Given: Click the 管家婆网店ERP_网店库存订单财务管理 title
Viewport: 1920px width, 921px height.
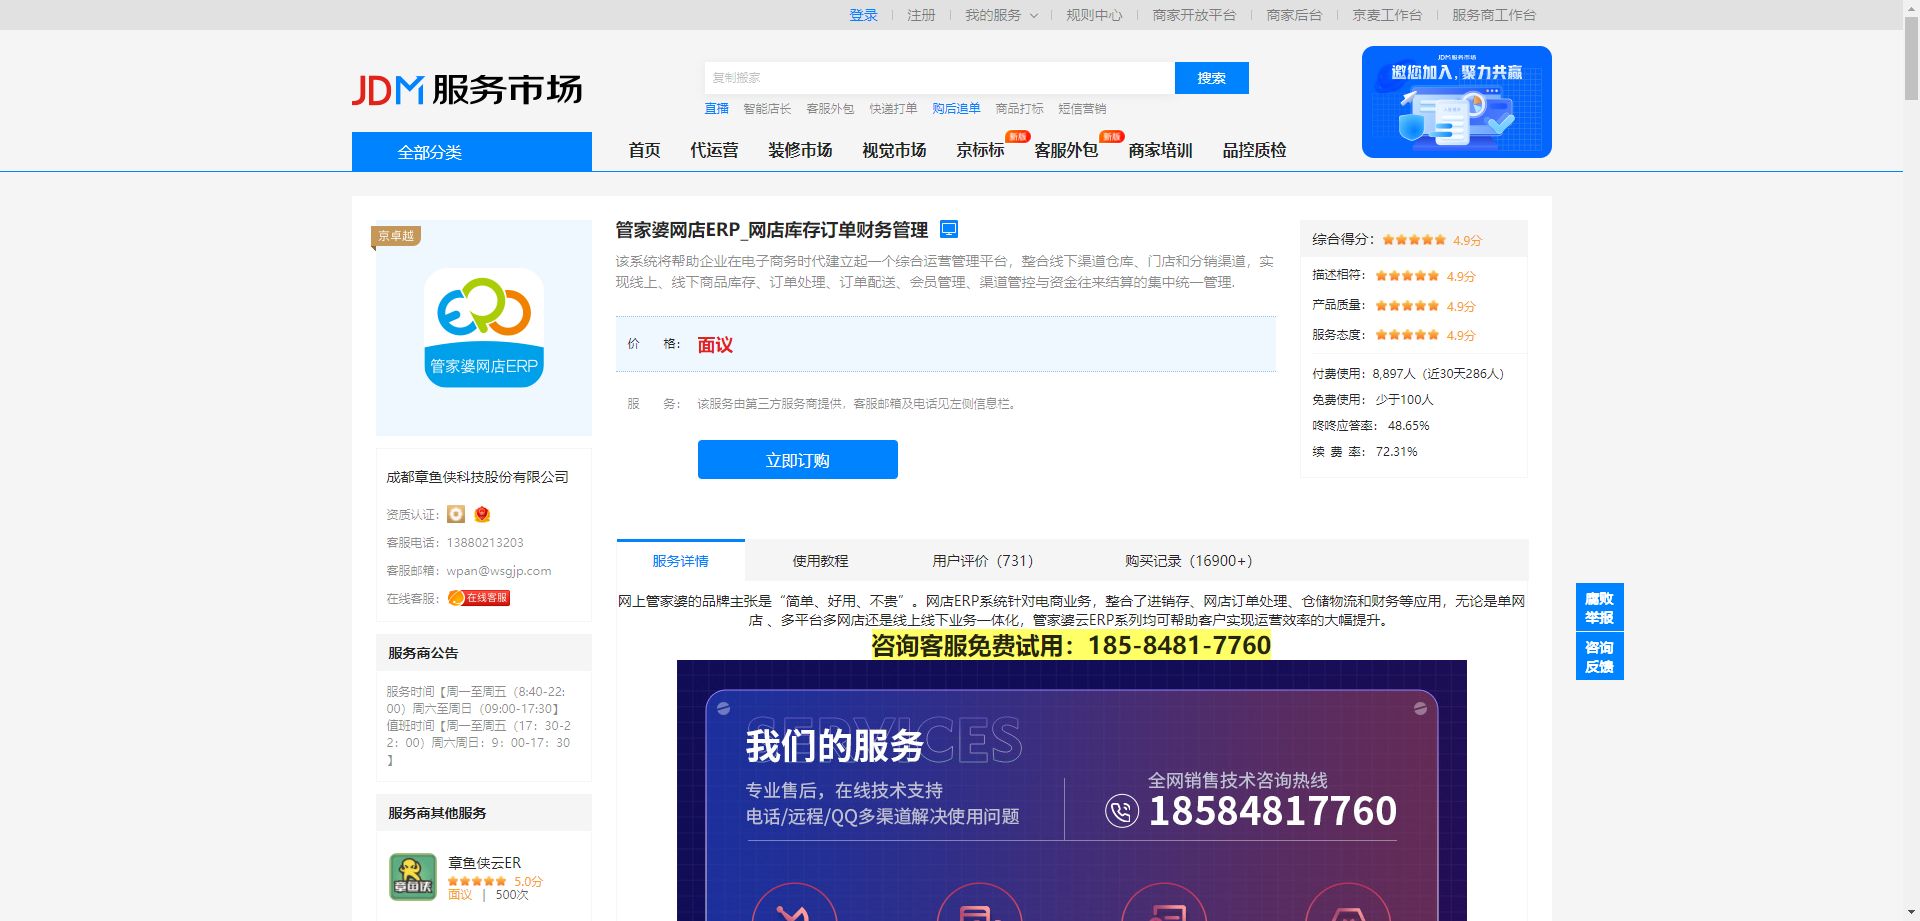Looking at the screenshot, I should click(x=771, y=230).
